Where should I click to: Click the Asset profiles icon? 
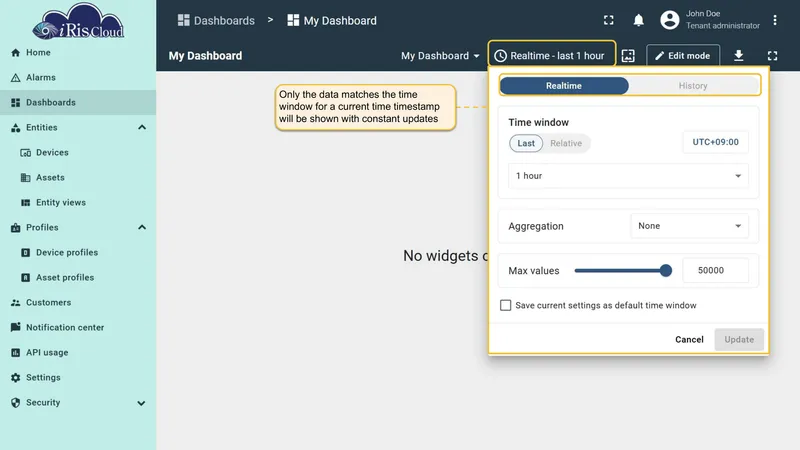click(x=26, y=278)
